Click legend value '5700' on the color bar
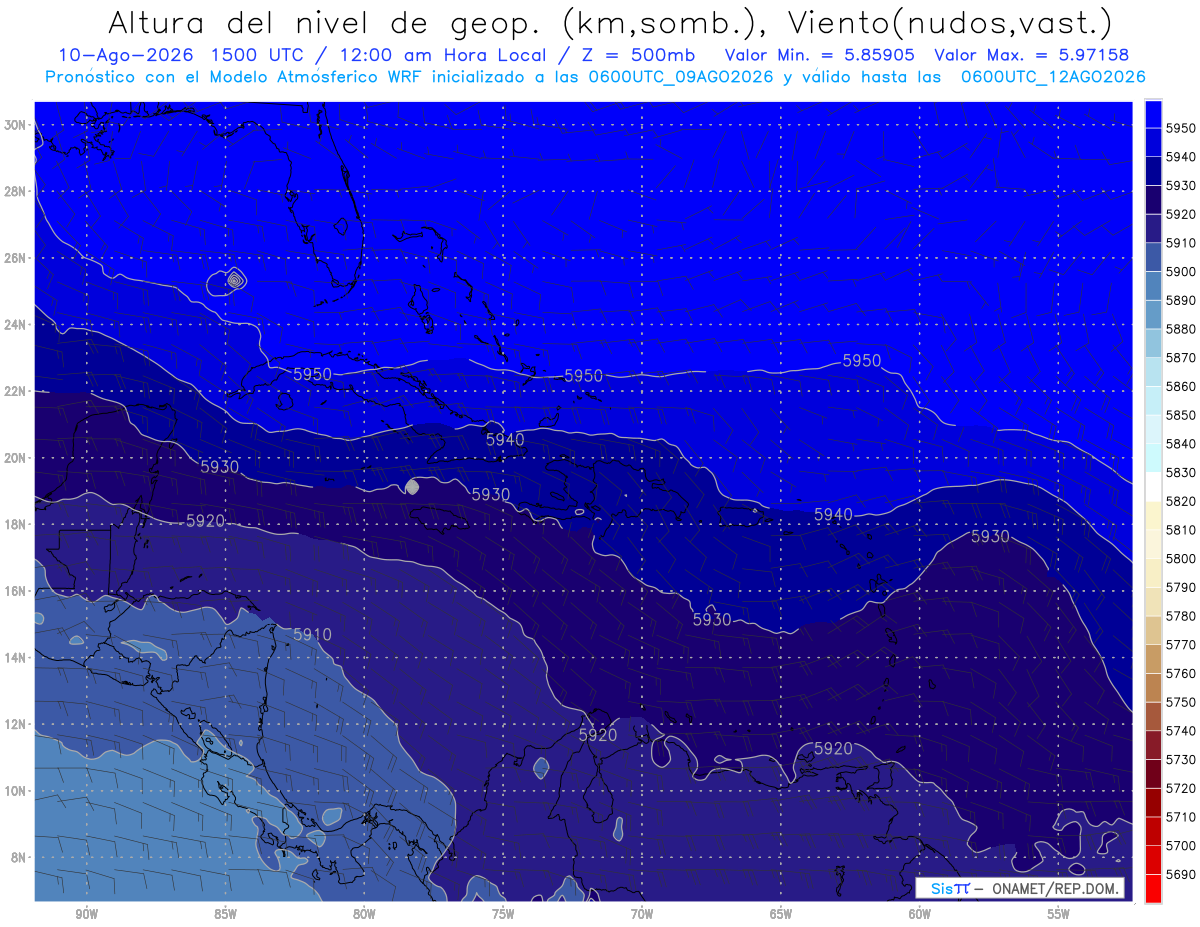The height and width of the screenshot is (927, 1200). point(1181,846)
